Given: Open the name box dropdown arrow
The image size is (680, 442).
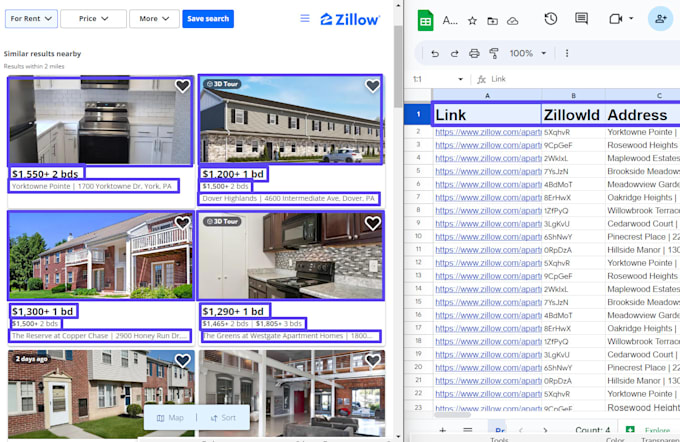Looking at the screenshot, I should coord(461,79).
